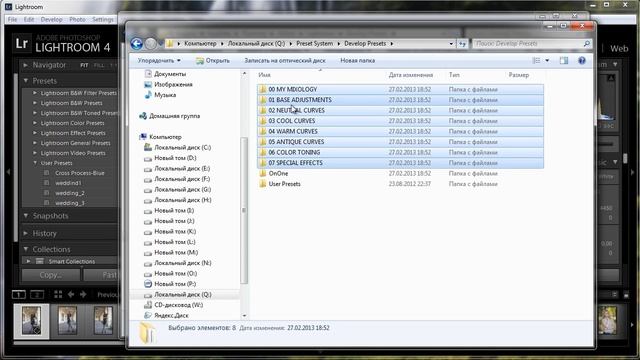Collapse User Presets group

35,163
